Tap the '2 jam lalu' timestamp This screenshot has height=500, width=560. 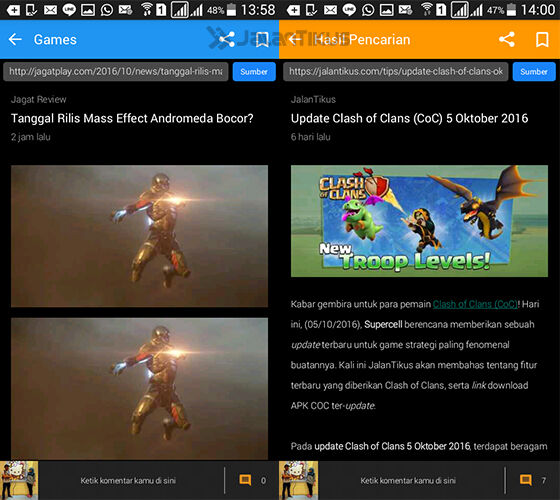tap(31, 137)
